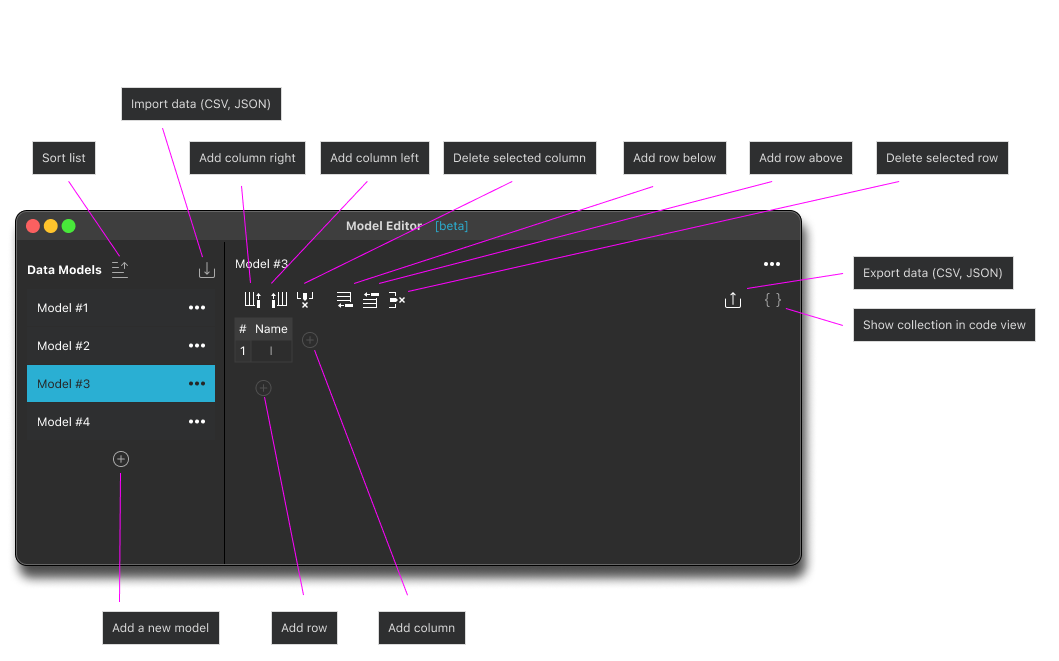Click the Export data share icon
Viewport: 1059px width, 661px height.
tap(733, 300)
